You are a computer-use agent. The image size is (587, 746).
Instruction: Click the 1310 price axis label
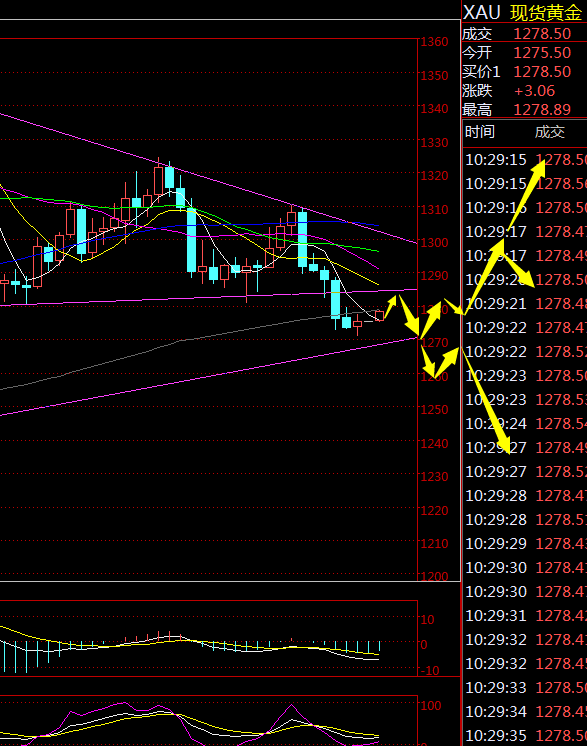pyautogui.click(x=434, y=209)
